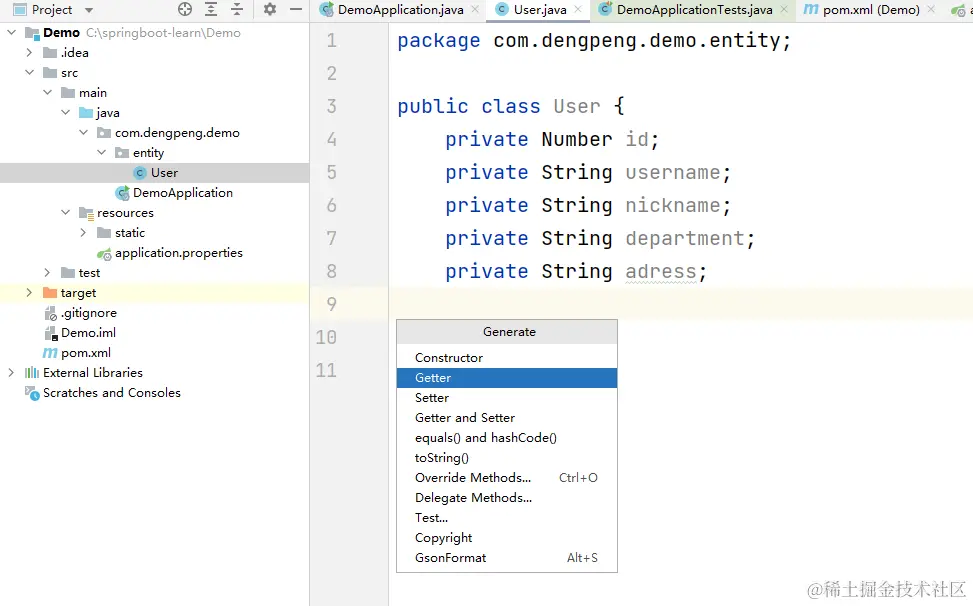Select the External Libraries icon

coord(32,372)
